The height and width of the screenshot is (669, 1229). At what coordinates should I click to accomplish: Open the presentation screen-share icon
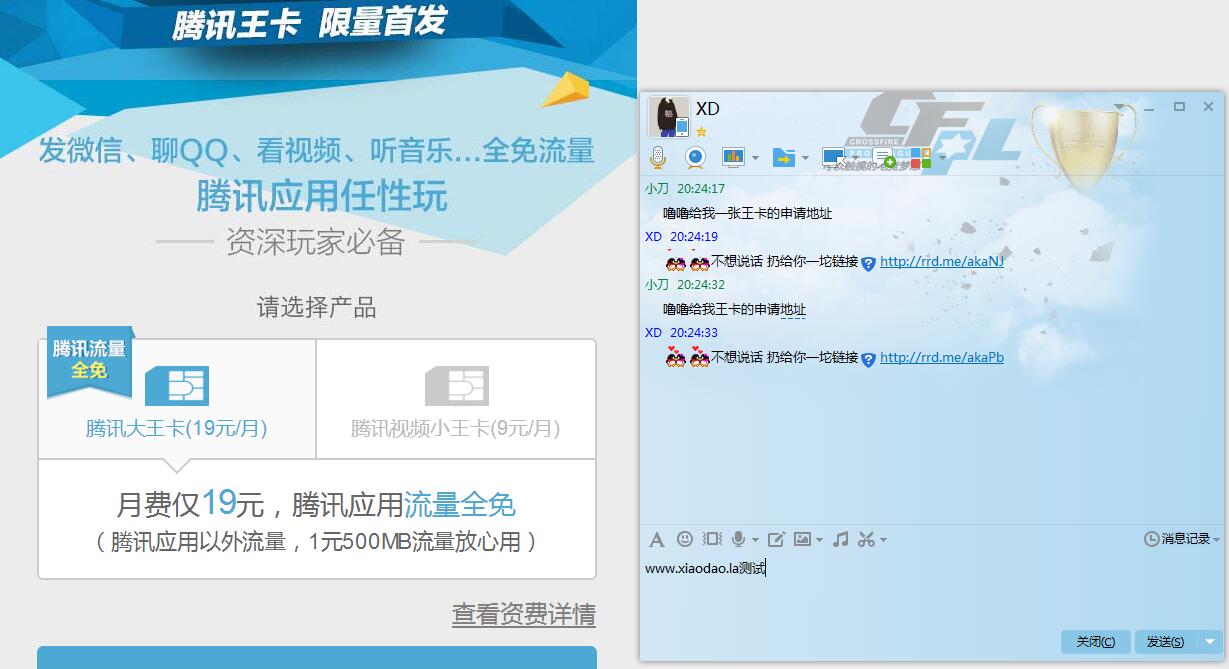[734, 157]
